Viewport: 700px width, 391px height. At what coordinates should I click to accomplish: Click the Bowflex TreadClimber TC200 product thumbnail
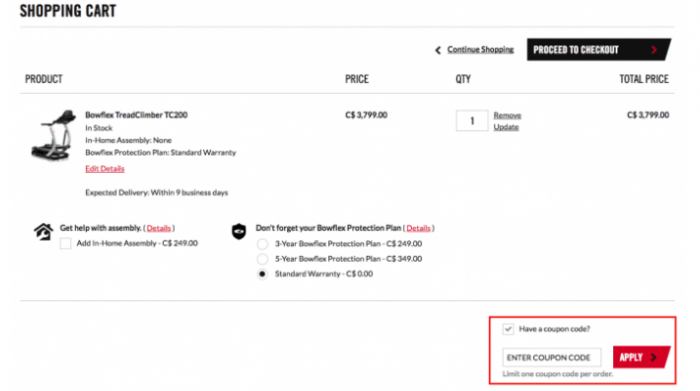54,135
